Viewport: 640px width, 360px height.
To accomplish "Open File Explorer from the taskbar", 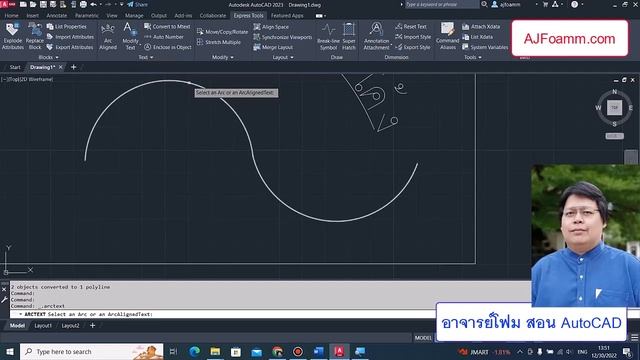I will [x=215, y=351].
